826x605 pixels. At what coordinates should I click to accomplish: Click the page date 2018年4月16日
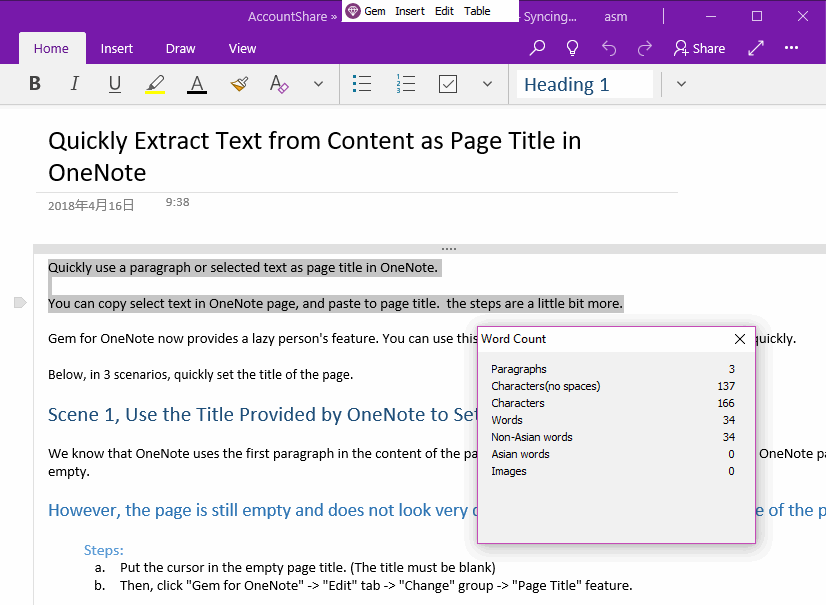tap(91, 205)
